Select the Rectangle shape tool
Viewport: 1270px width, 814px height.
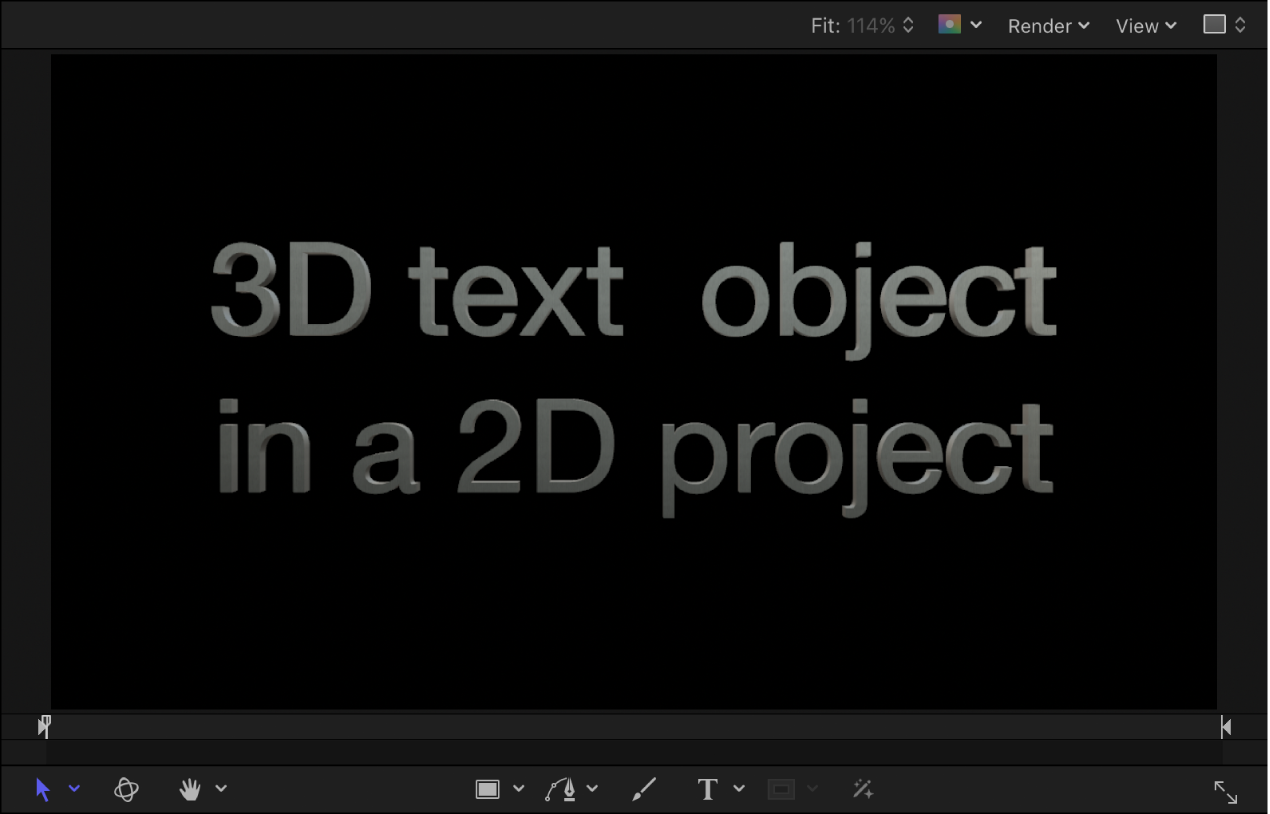[487, 788]
